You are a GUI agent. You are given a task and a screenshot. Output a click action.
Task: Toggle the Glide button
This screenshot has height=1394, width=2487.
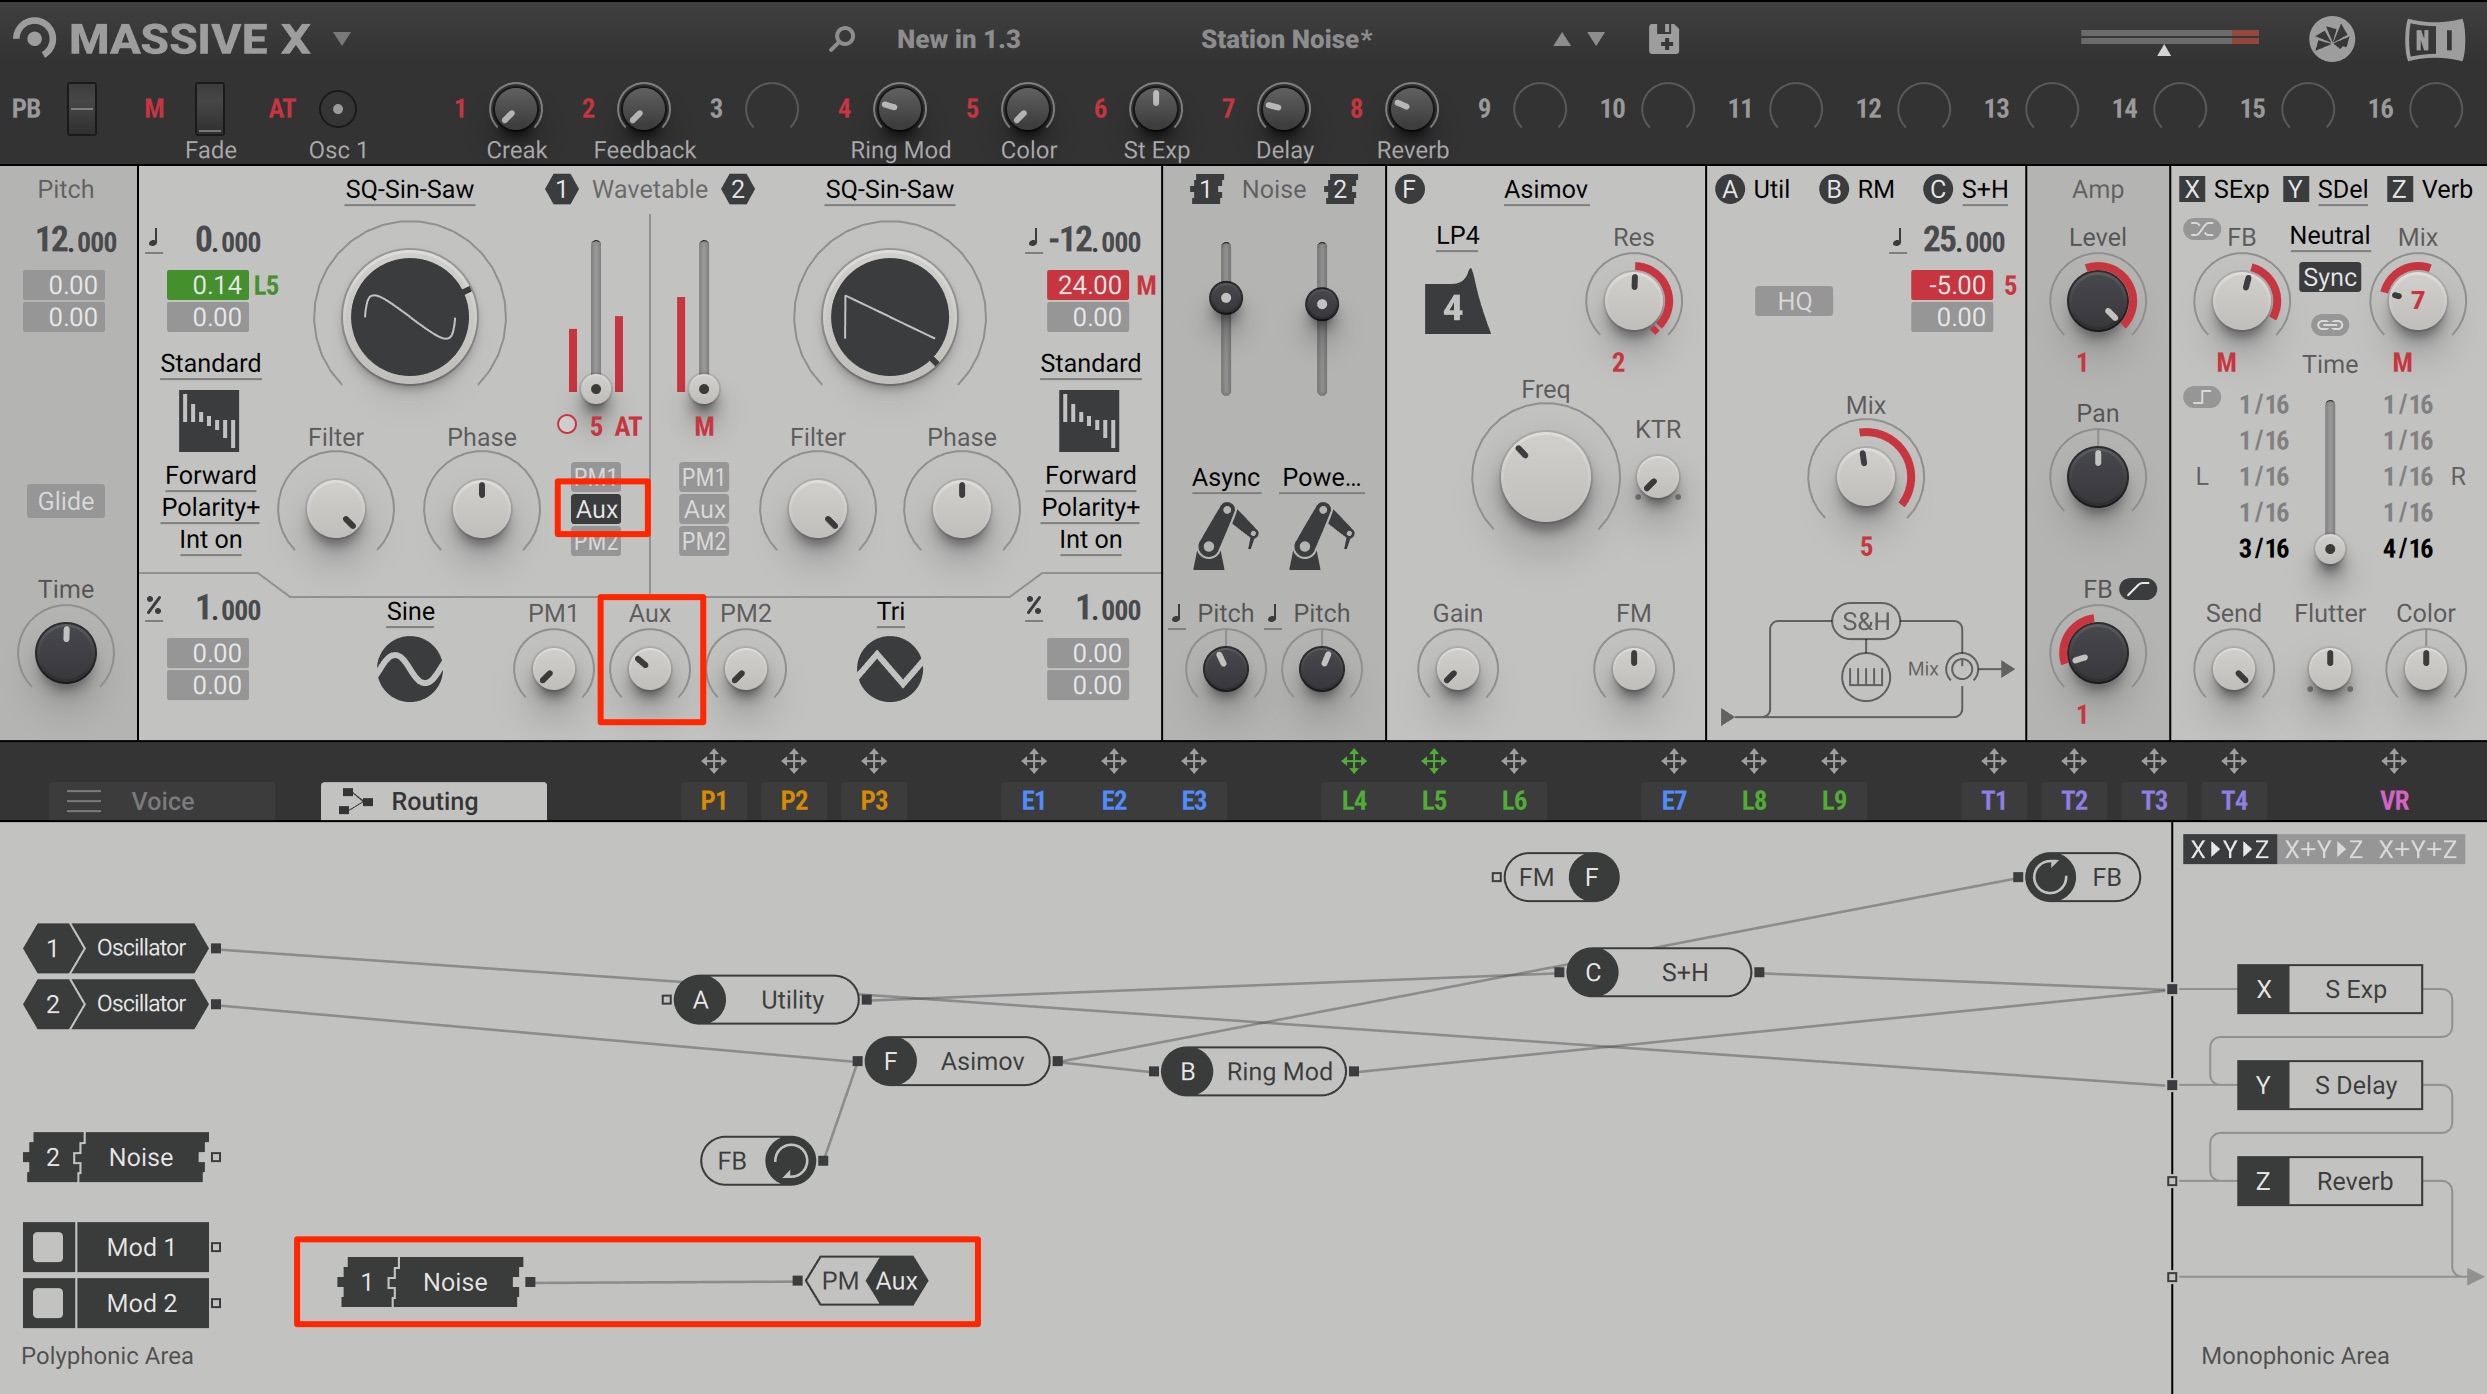tap(66, 501)
